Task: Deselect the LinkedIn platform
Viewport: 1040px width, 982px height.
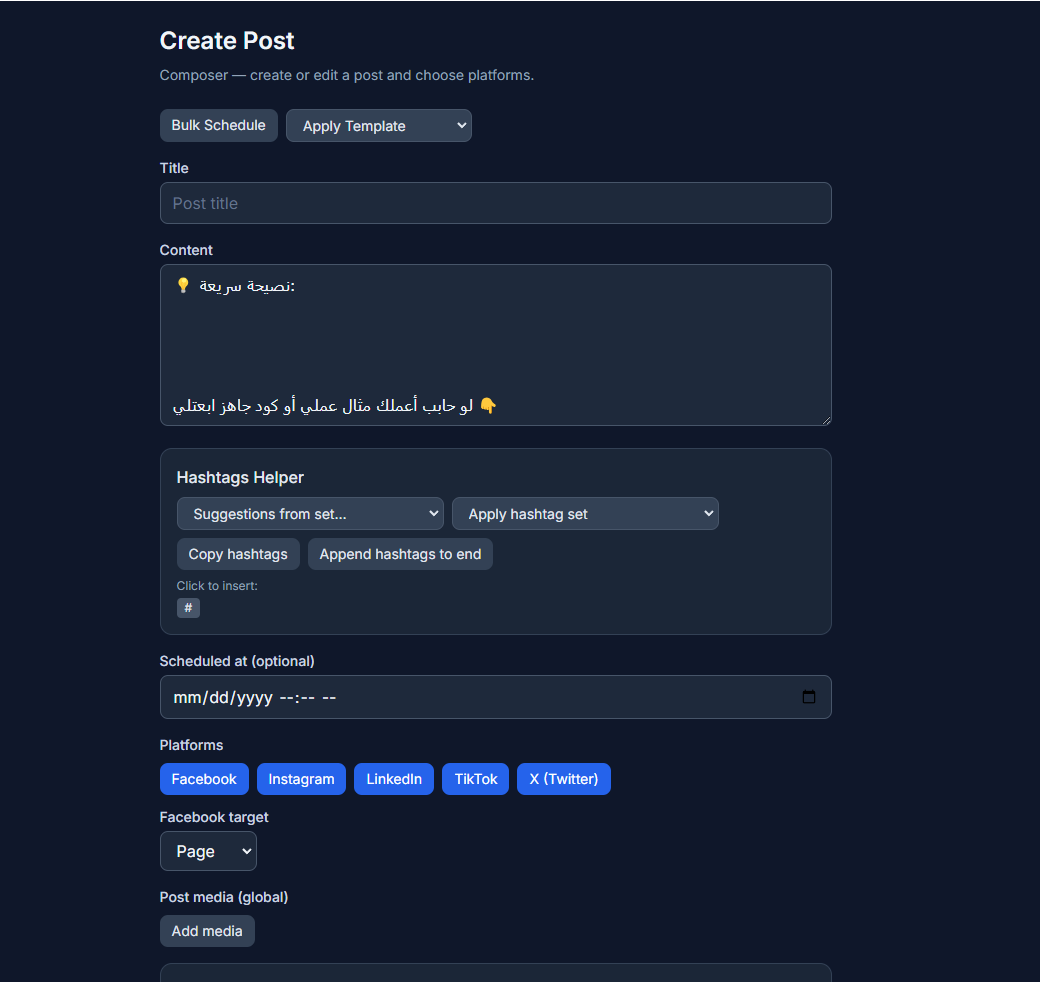Action: point(393,779)
